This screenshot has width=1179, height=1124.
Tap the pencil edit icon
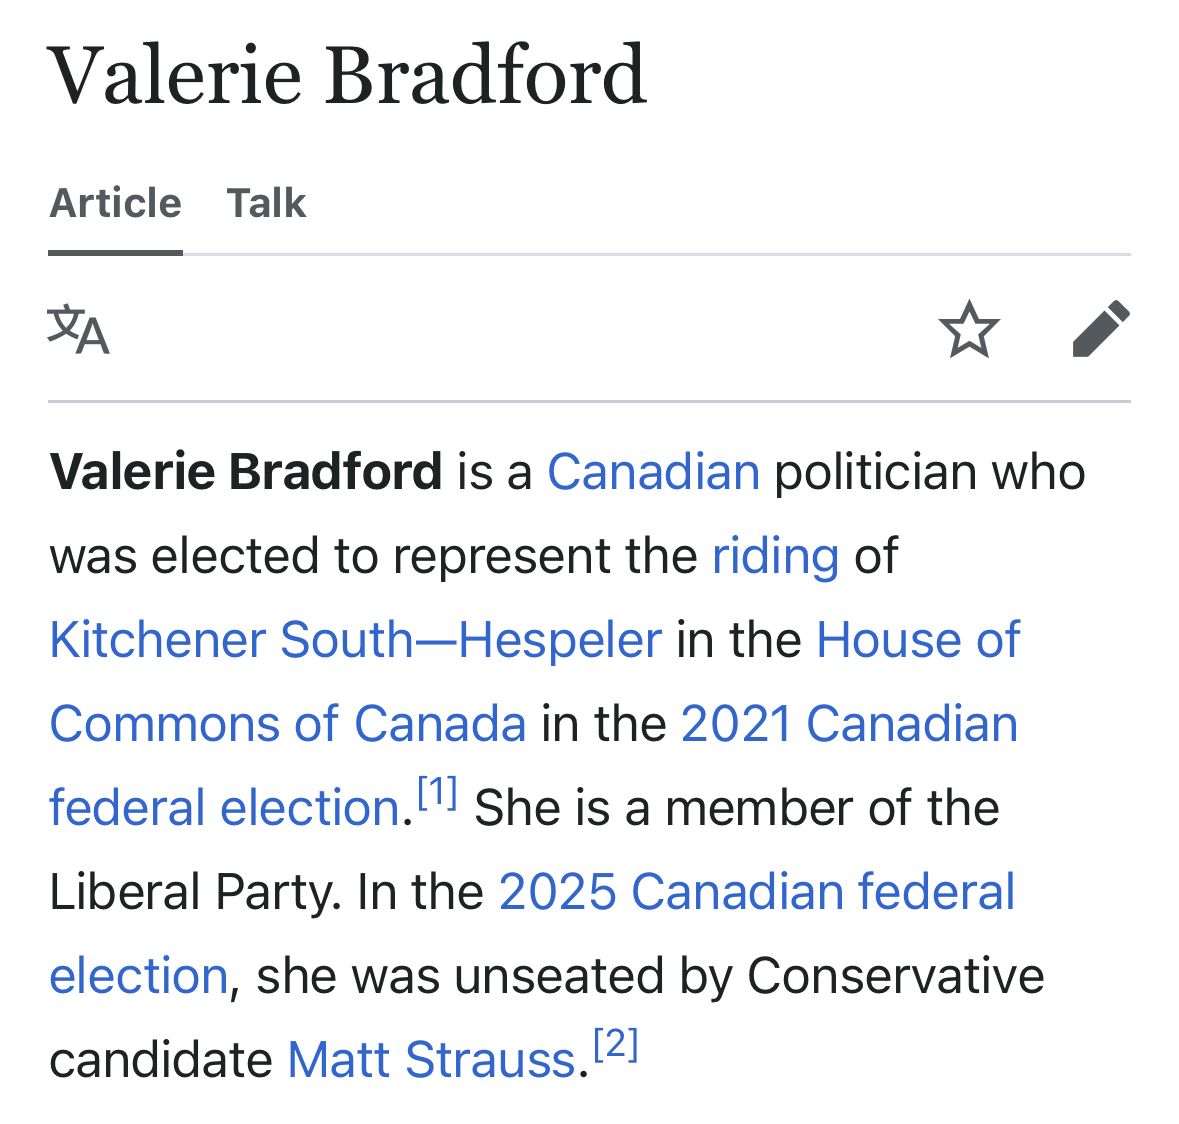pyautogui.click(x=1100, y=329)
